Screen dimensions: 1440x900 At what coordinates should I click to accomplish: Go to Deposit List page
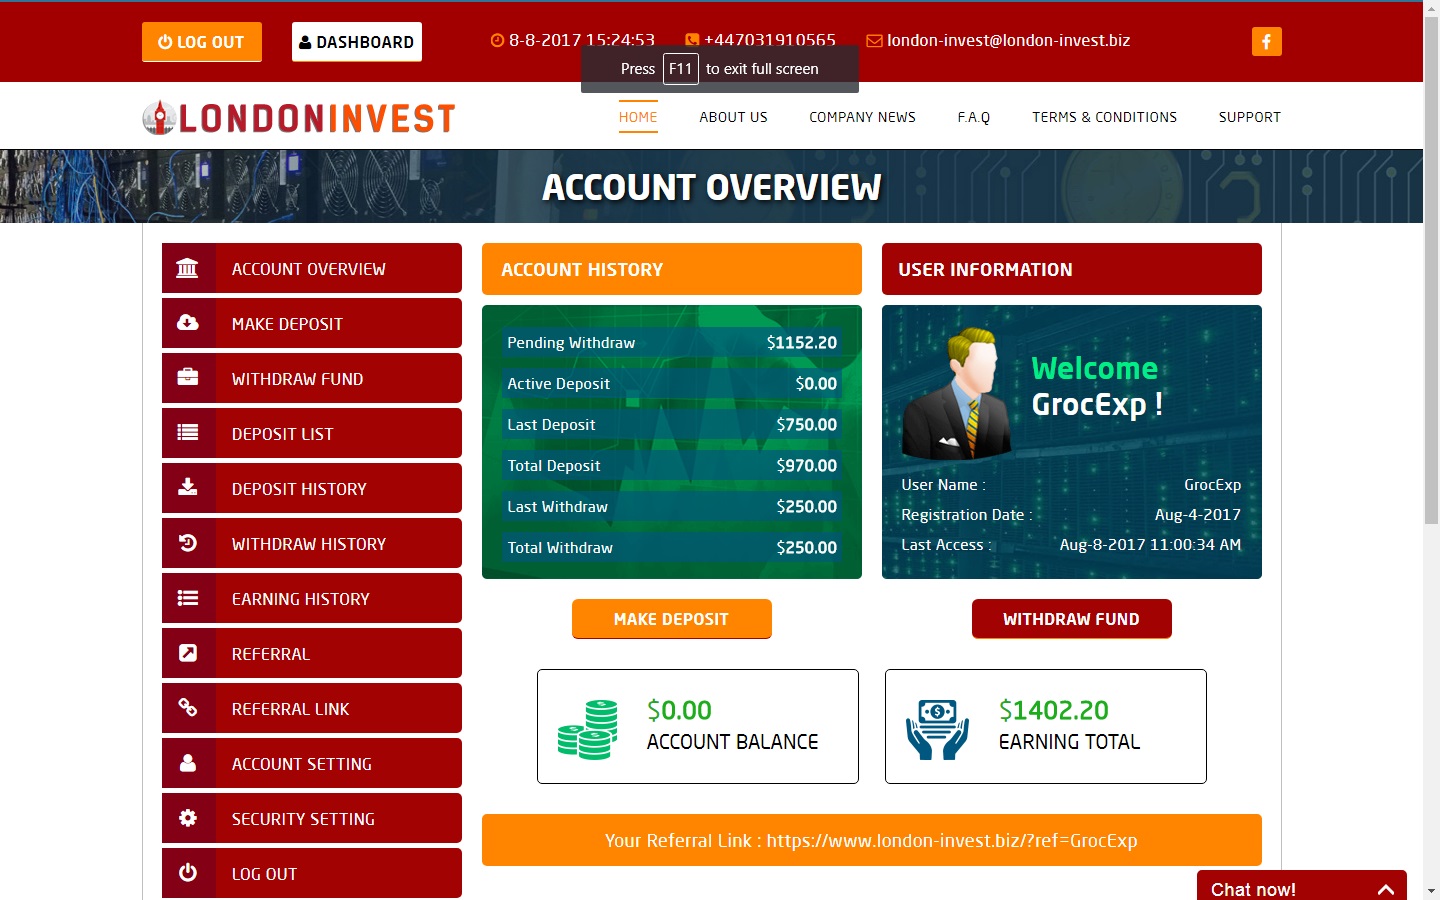(x=312, y=433)
